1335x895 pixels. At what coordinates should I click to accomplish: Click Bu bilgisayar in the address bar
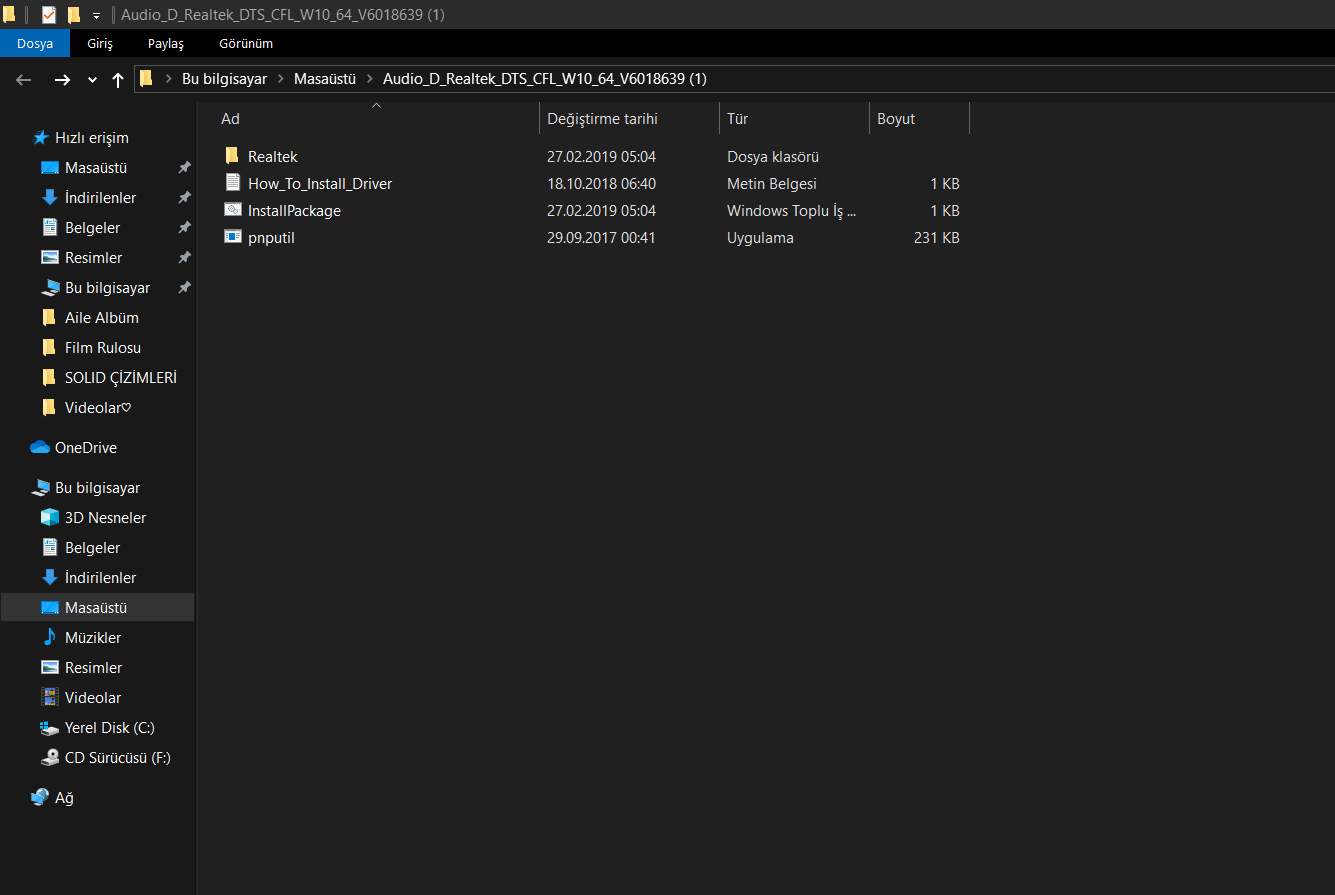tap(224, 79)
